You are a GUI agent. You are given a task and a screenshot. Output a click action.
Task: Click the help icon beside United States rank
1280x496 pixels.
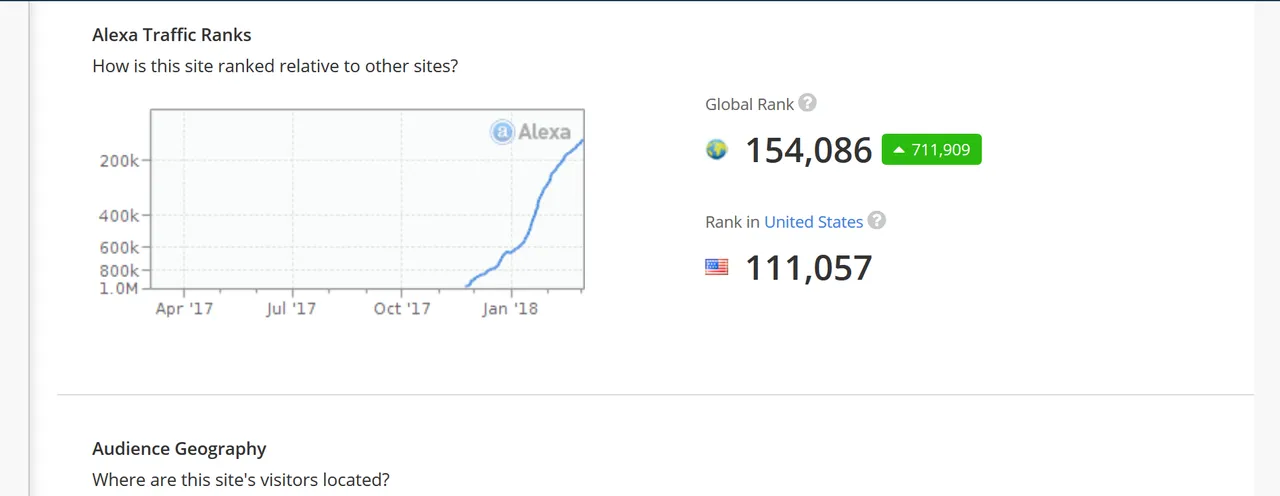[x=877, y=221]
